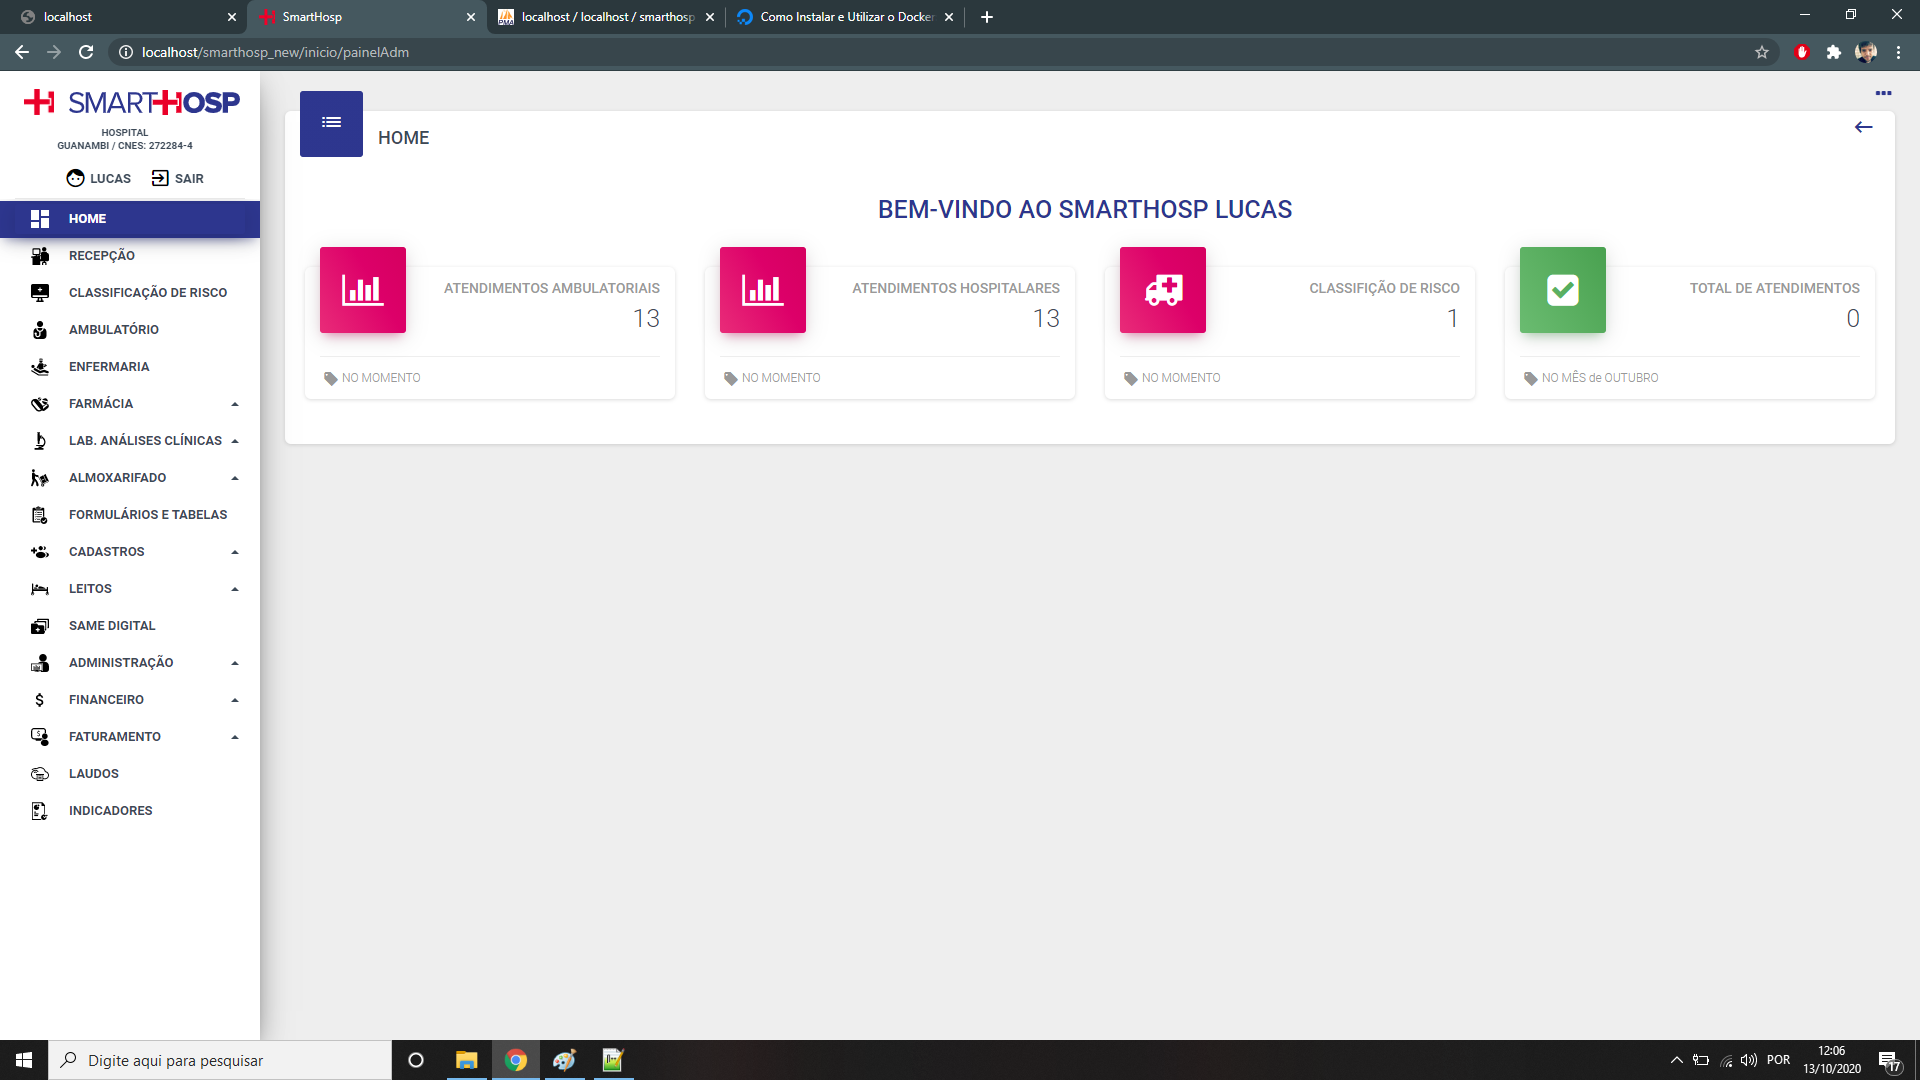Open Google Chrome from the taskbar
The image size is (1920, 1080).
(516, 1060)
